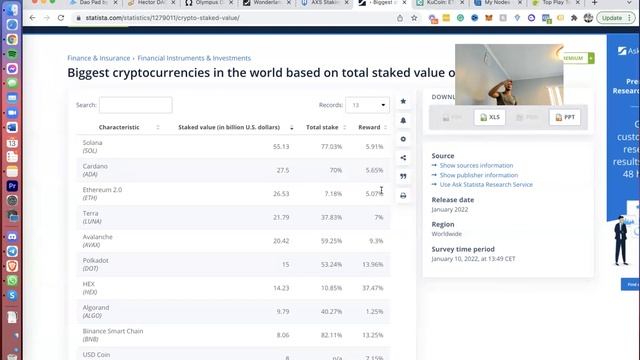Viewport: 640px width, 360px height.
Task: Click the Chrome profile avatar
Action: tap(588, 18)
